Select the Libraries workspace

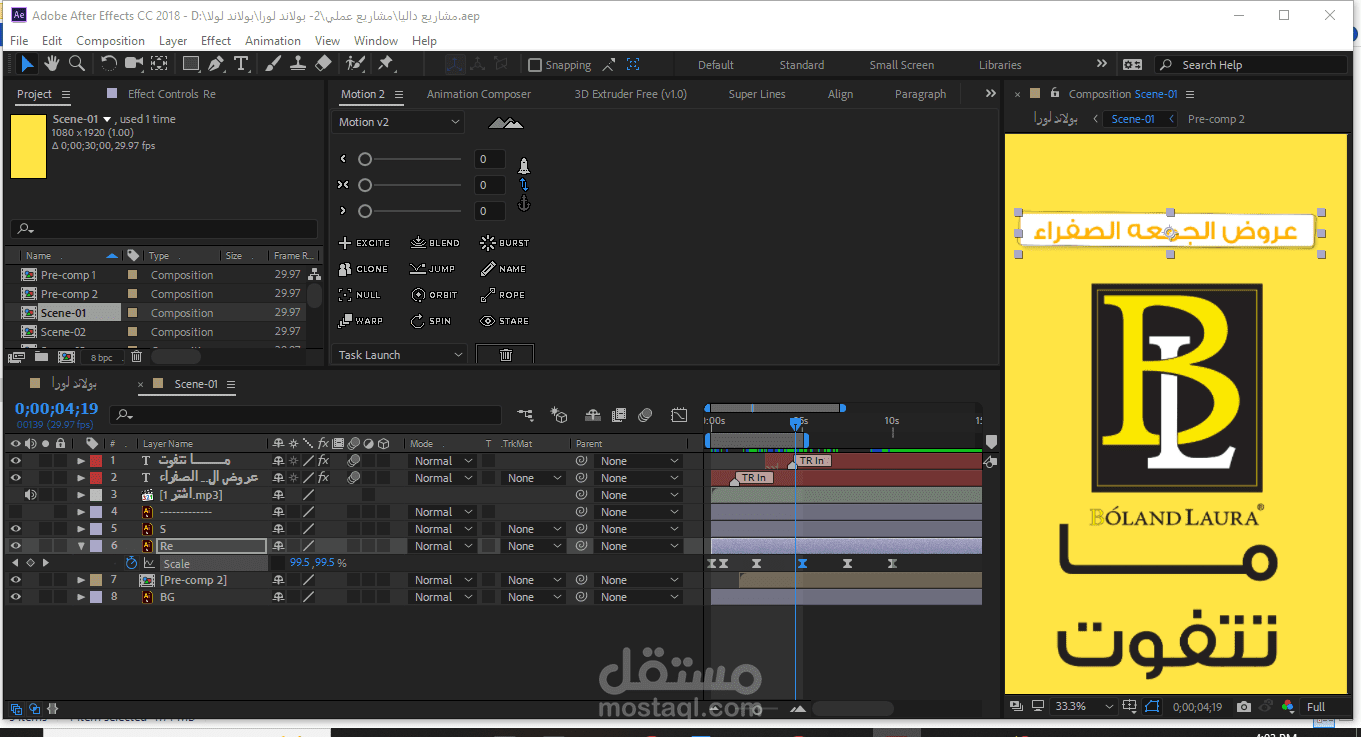point(1000,65)
